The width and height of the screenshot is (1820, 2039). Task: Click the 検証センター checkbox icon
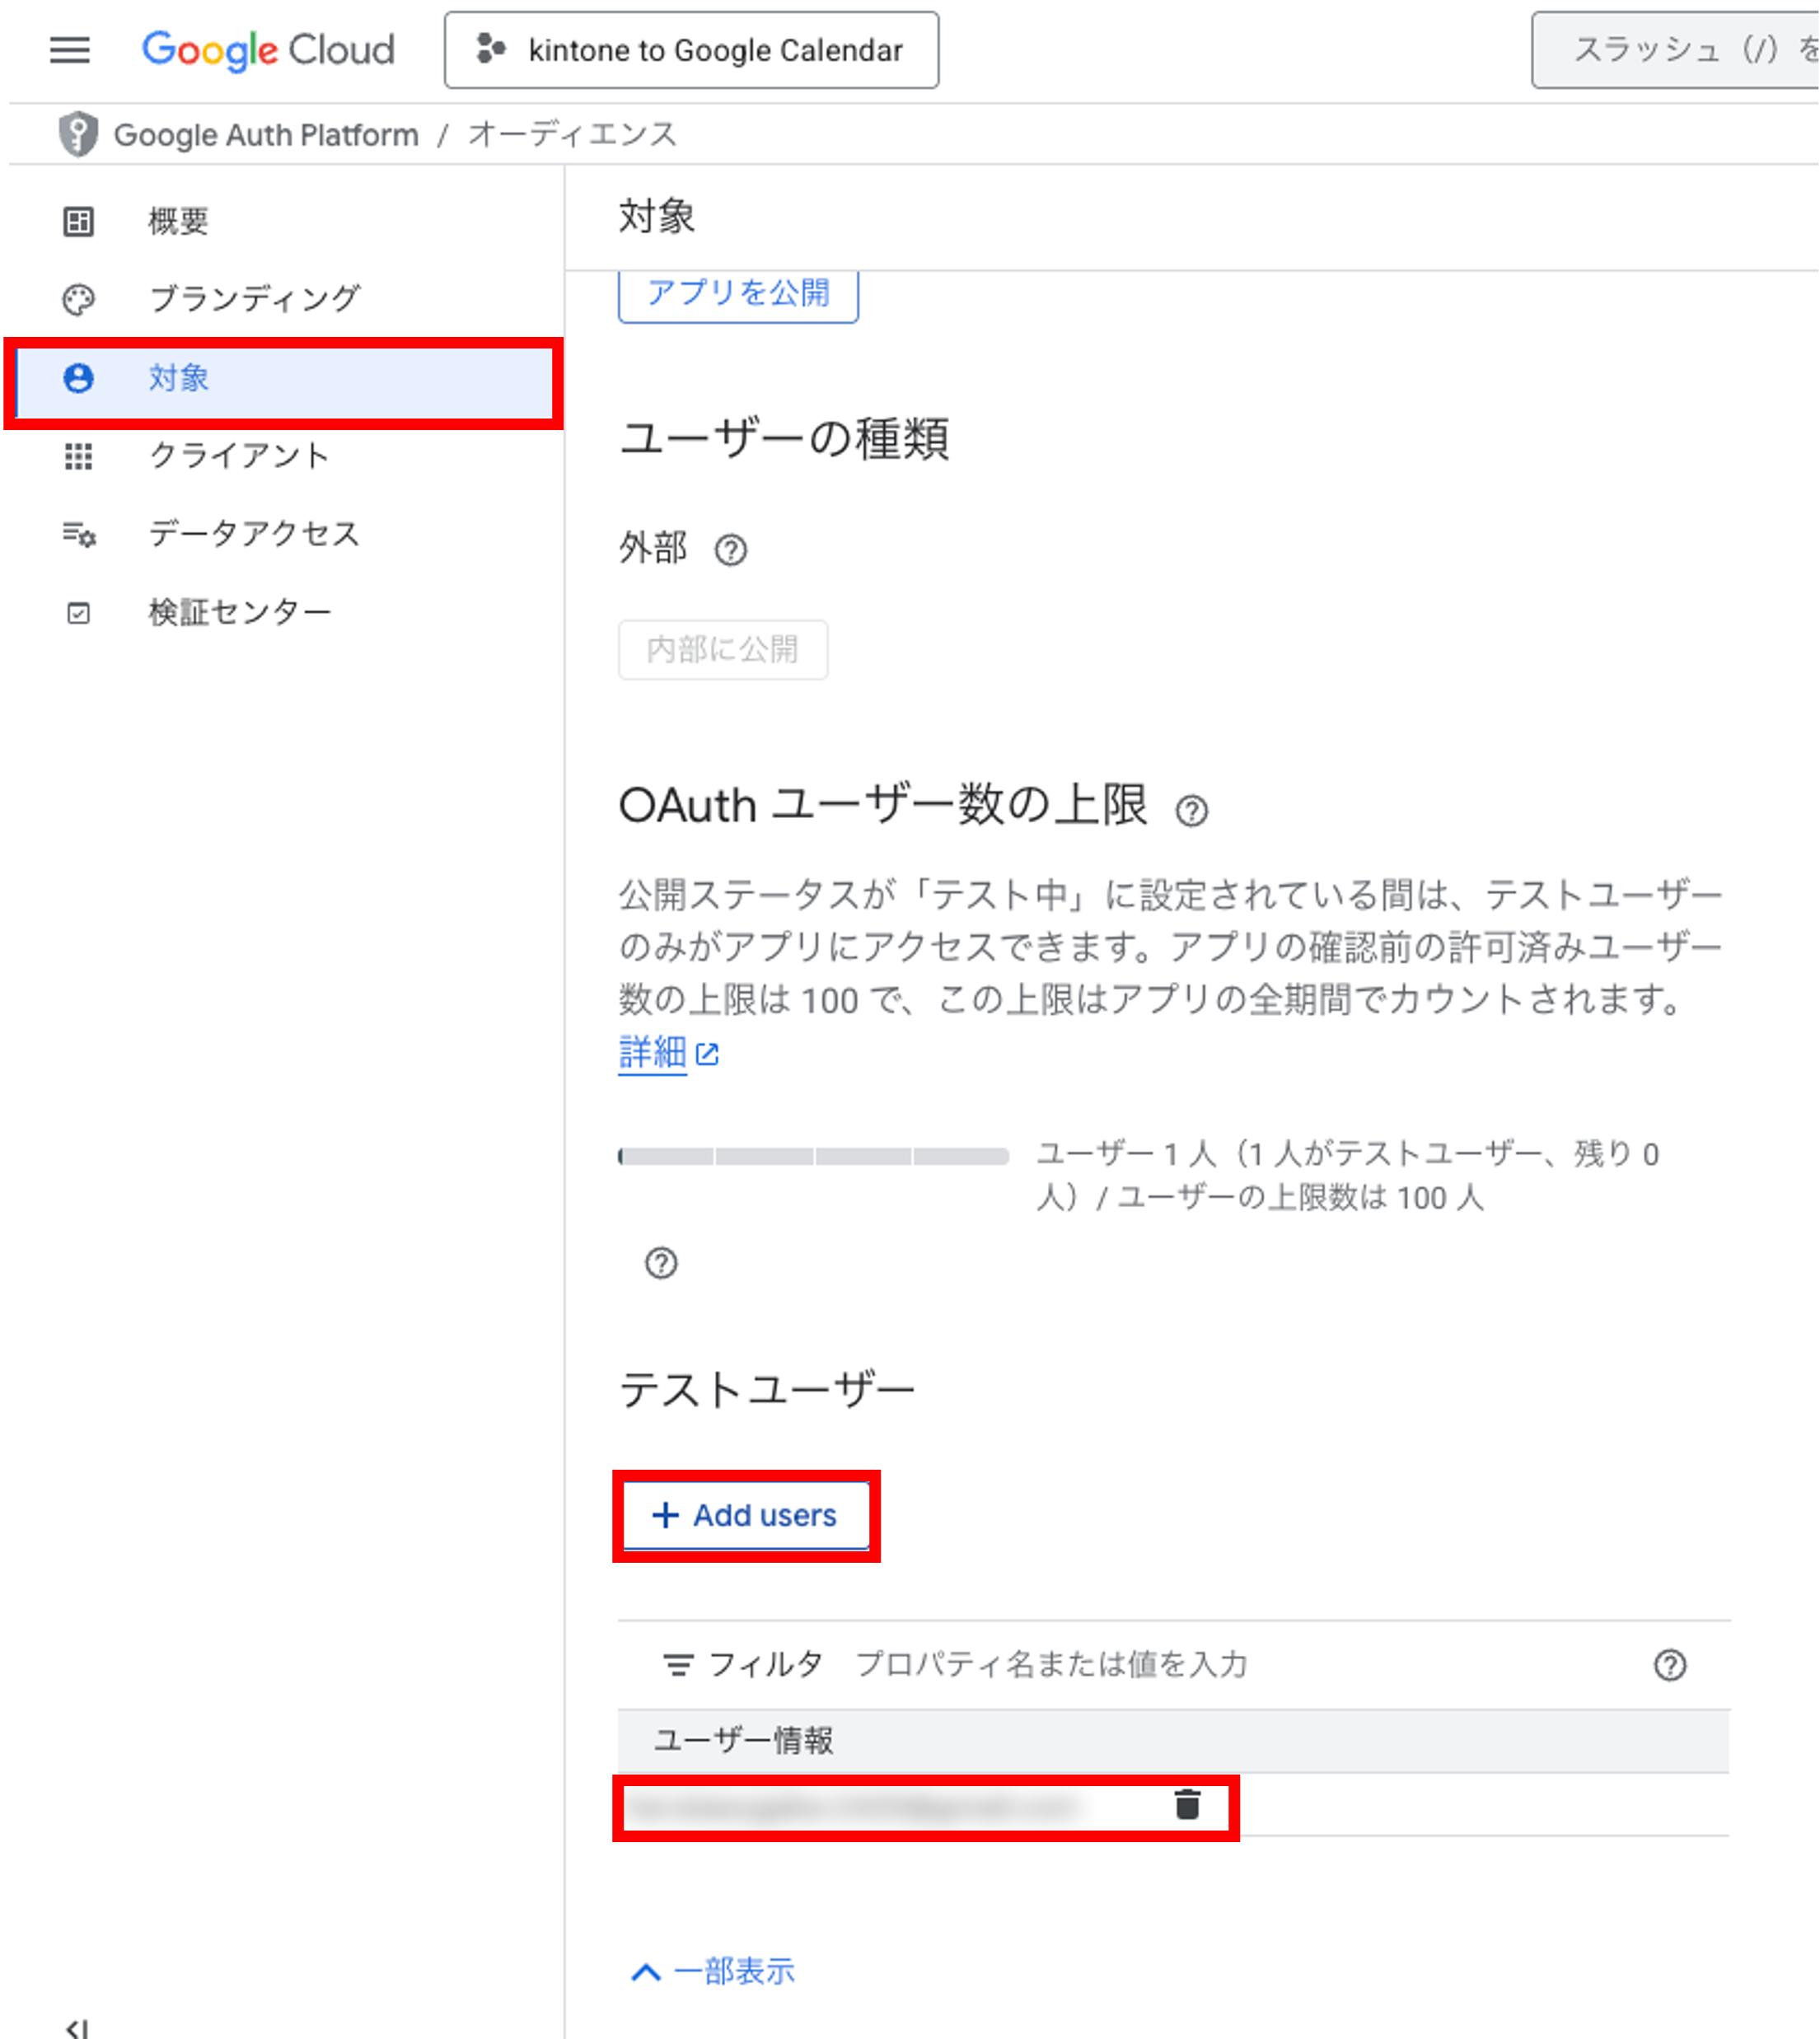[78, 613]
